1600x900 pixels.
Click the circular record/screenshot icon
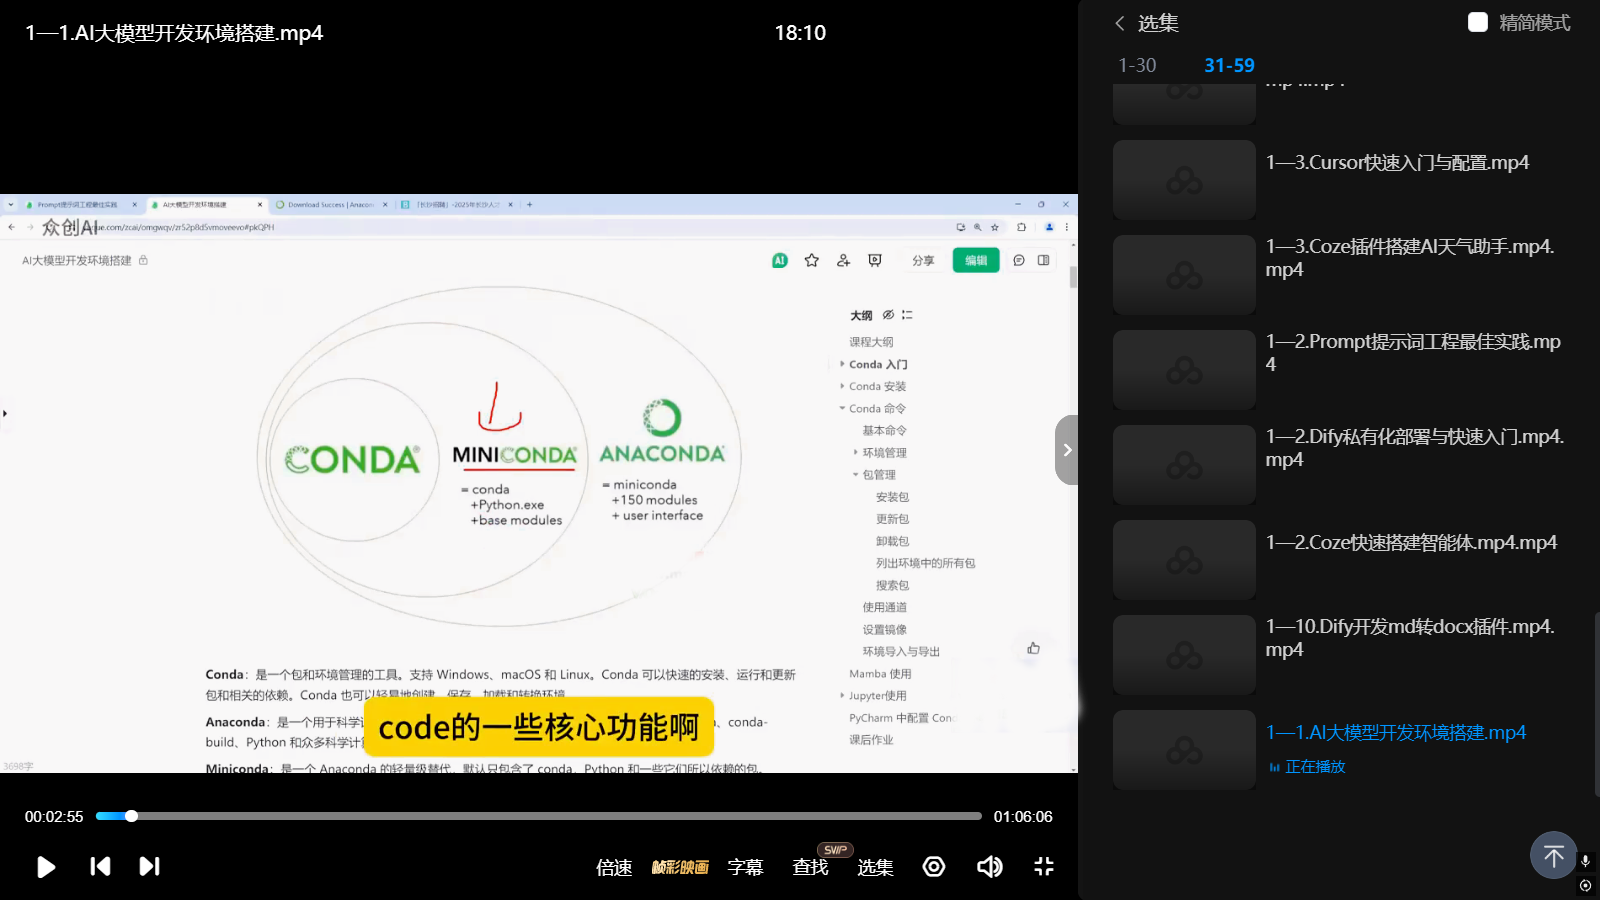coord(934,867)
